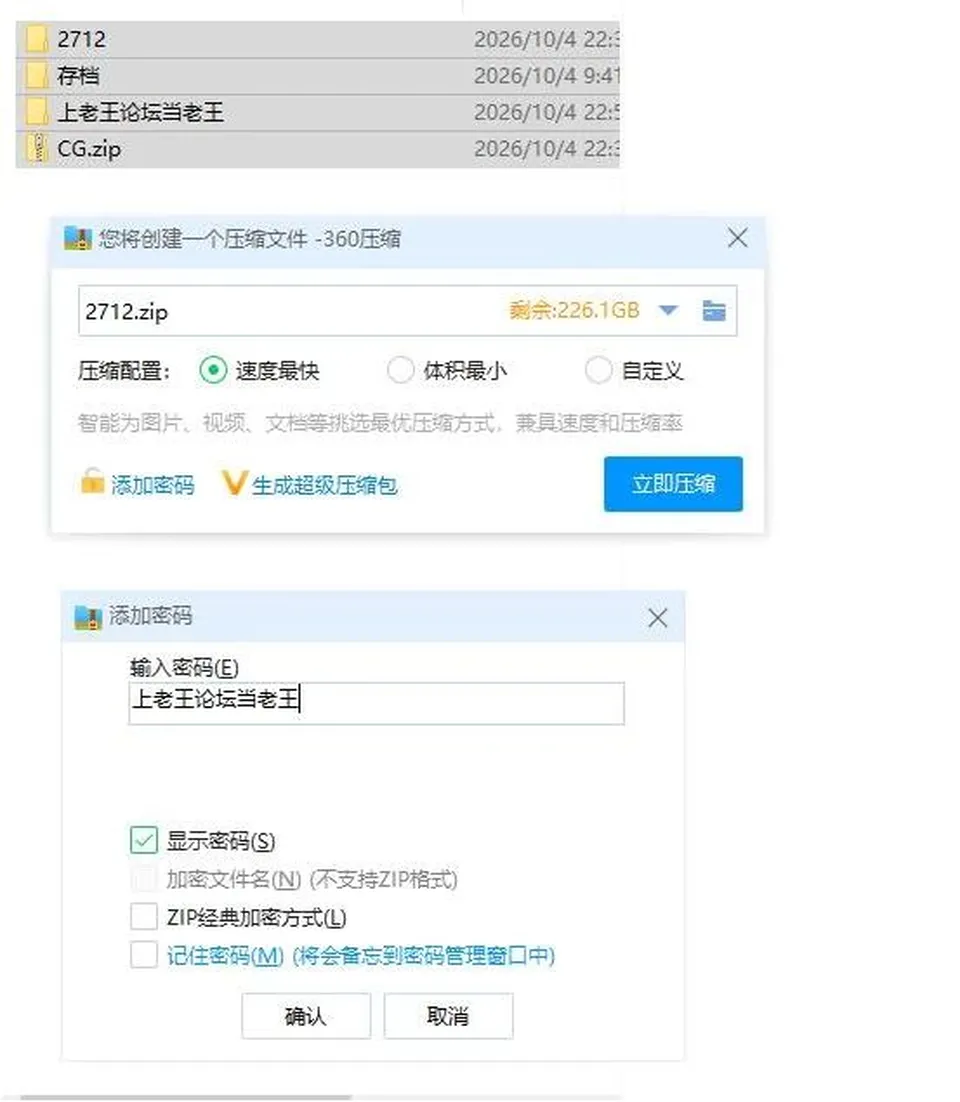Click the horizontal scrollbar at the bottom

[x=186, y=1096]
